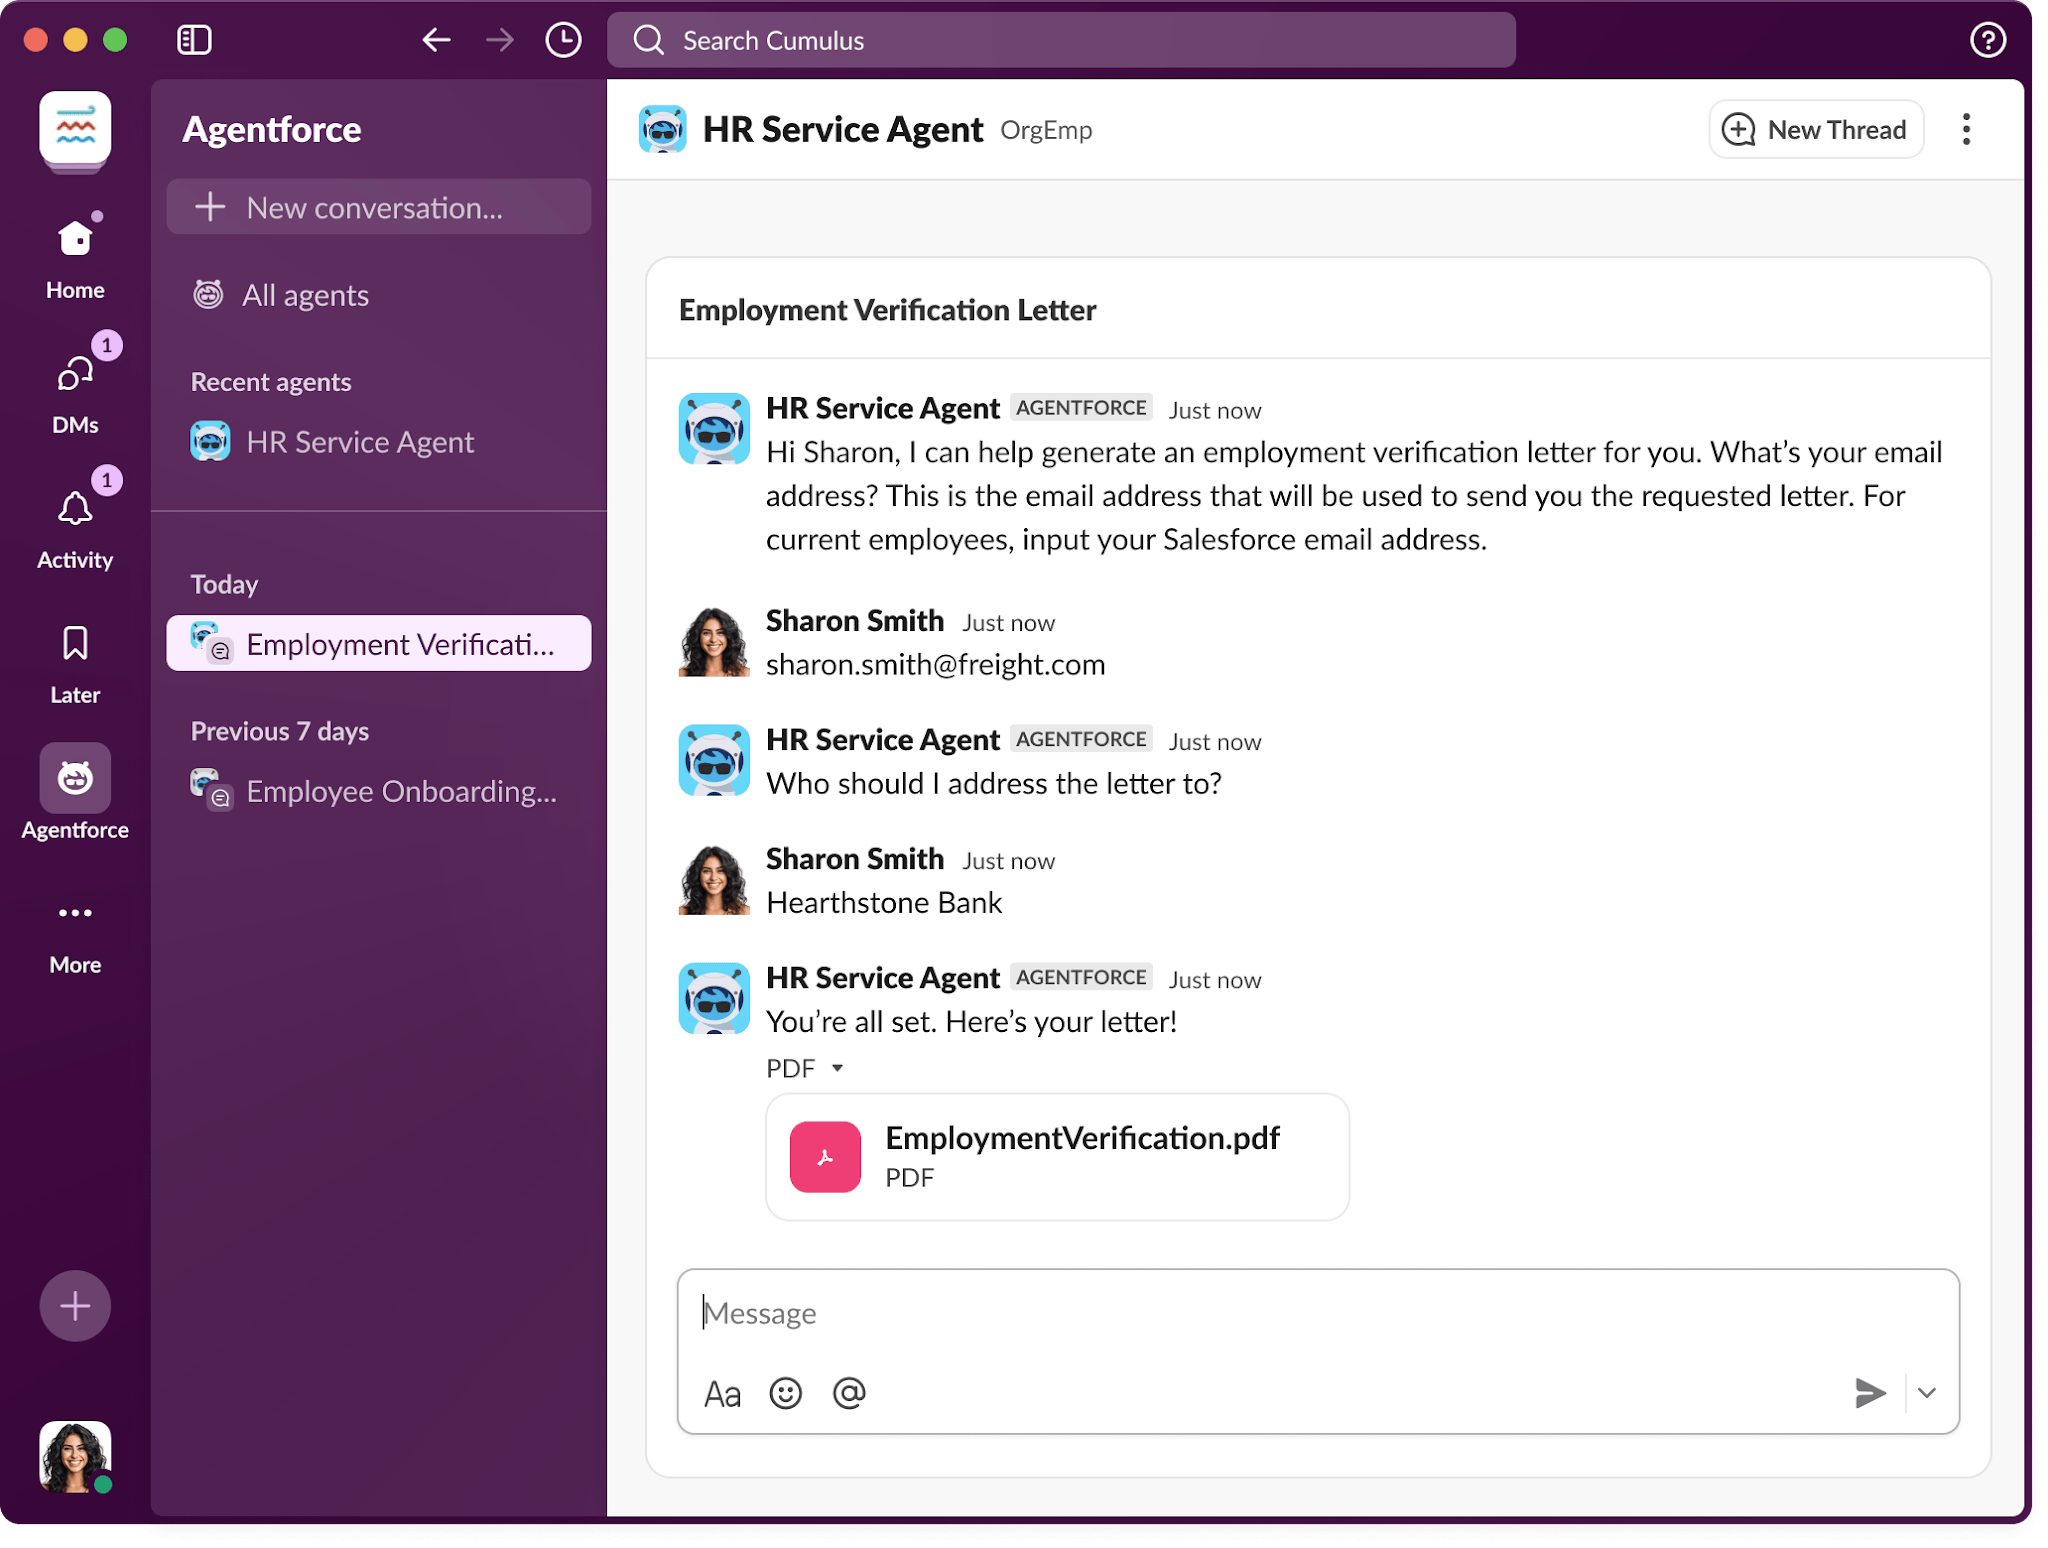This screenshot has height=1548, width=2048.
Task: Click the Employment Verification Letter thread title
Action: pyautogui.click(x=888, y=310)
